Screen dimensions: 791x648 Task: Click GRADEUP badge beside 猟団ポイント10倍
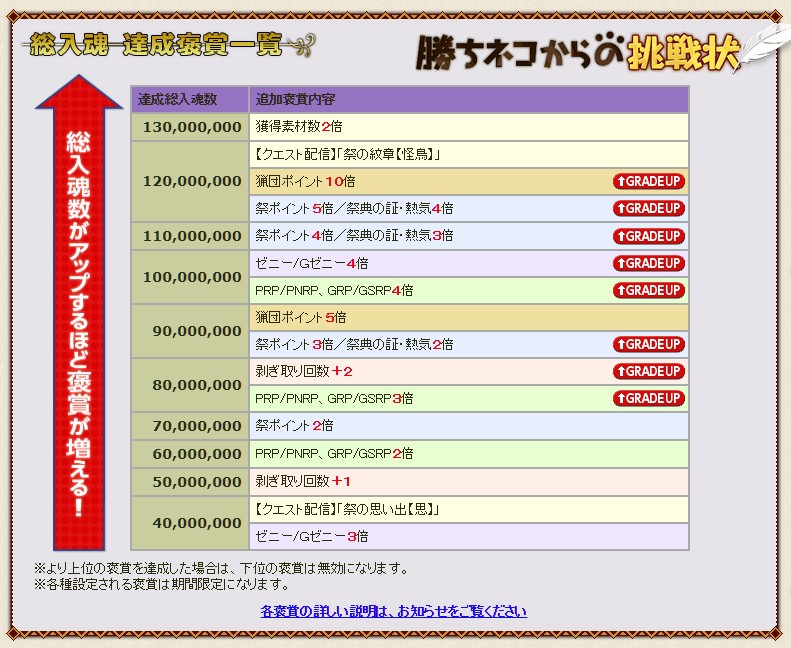649,181
